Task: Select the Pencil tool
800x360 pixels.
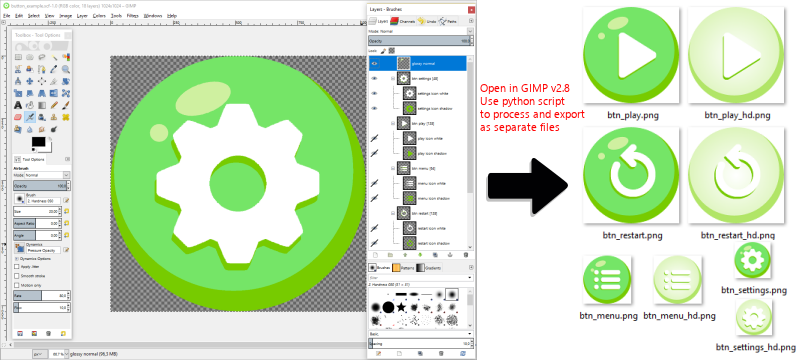Action: [x=55, y=105]
